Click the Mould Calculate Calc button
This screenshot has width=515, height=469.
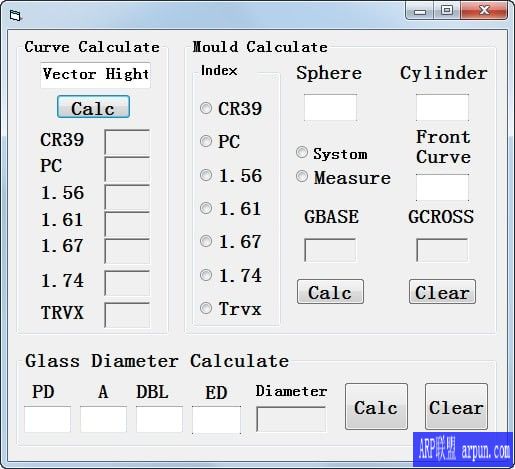330,292
